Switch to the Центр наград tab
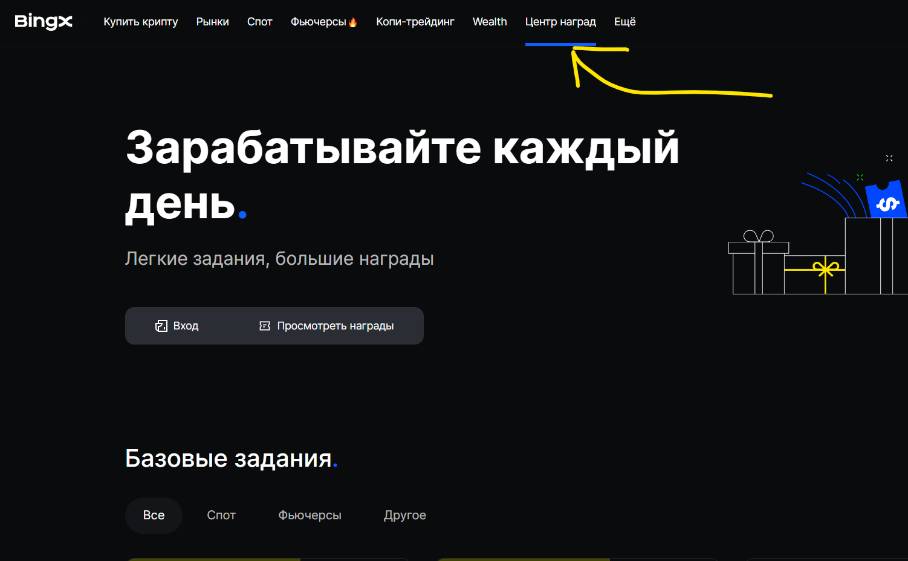 pos(560,22)
